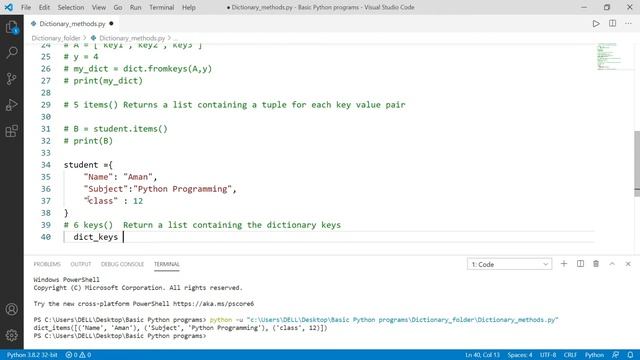The image size is (640, 360).
Task: Click the '# print(B)' comment line
Action: tap(88, 141)
